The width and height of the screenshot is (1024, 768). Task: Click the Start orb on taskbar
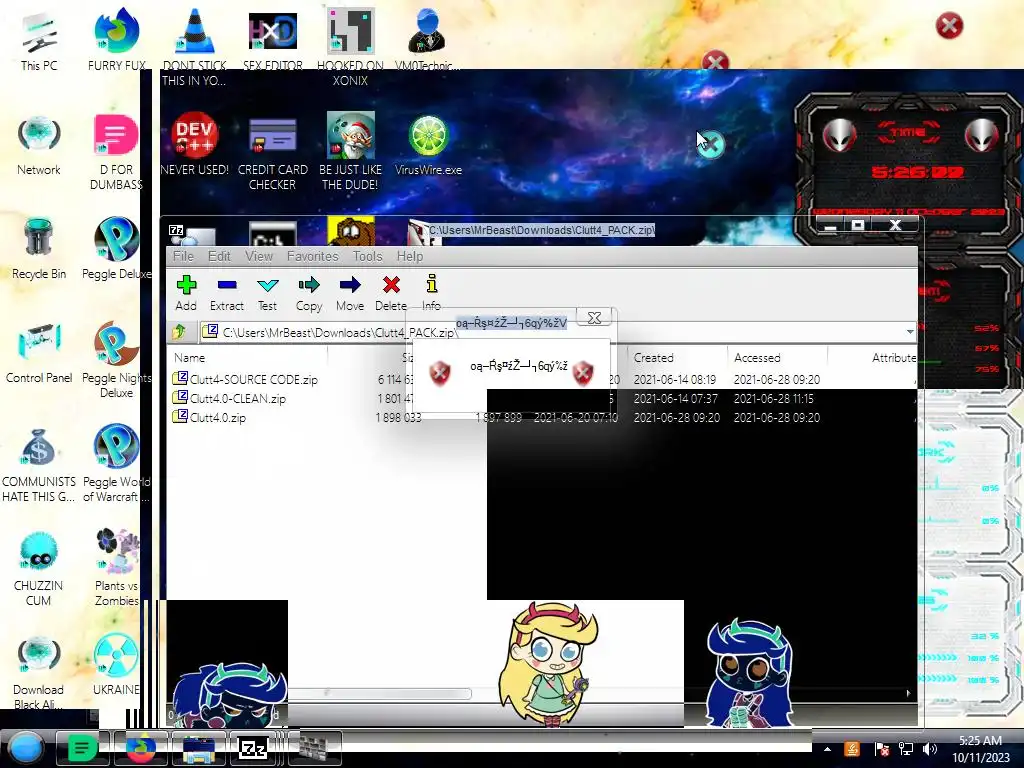[25, 748]
